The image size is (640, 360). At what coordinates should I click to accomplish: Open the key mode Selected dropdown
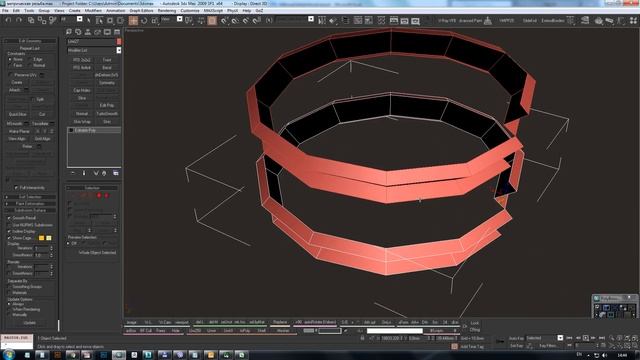560,338
